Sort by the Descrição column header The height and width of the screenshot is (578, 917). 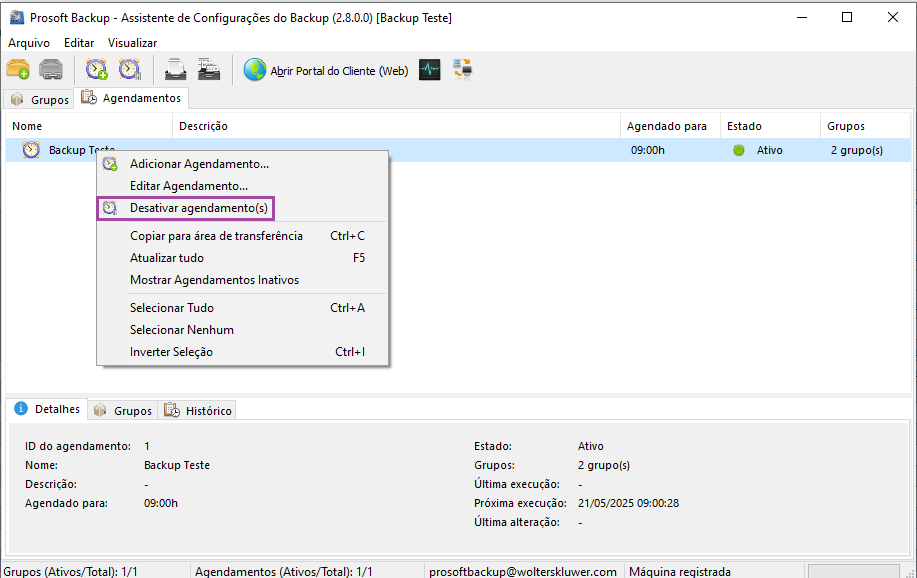[x=397, y=126]
